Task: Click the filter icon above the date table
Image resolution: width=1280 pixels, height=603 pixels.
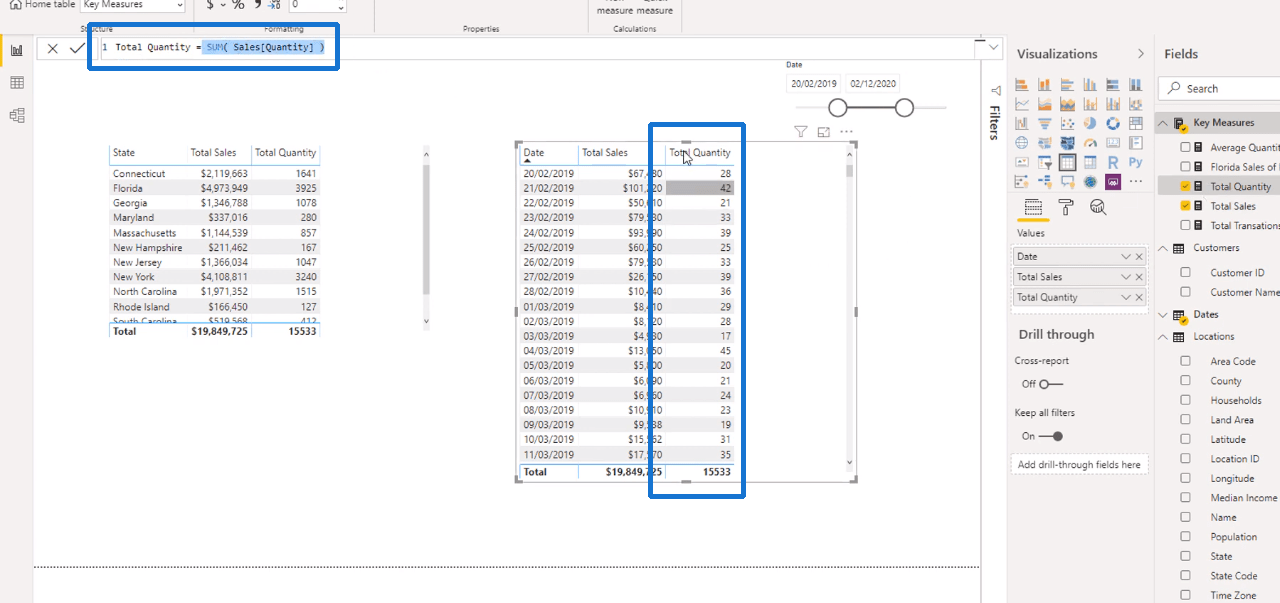Action: click(801, 131)
